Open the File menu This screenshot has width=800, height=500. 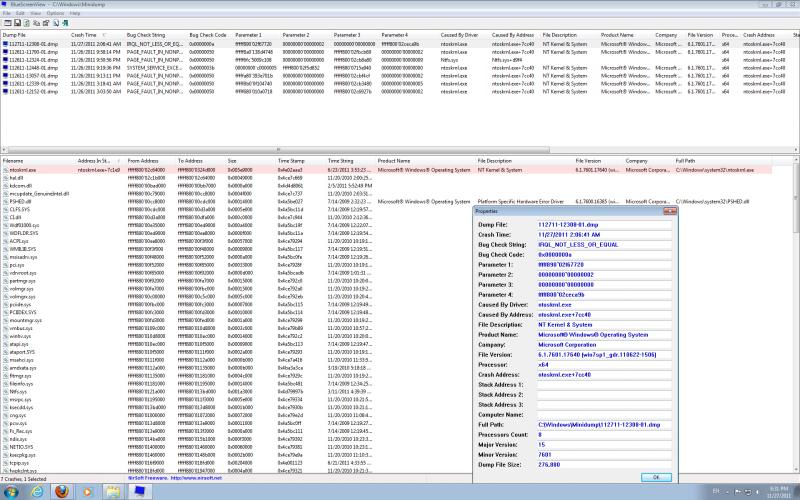(x=6, y=13)
